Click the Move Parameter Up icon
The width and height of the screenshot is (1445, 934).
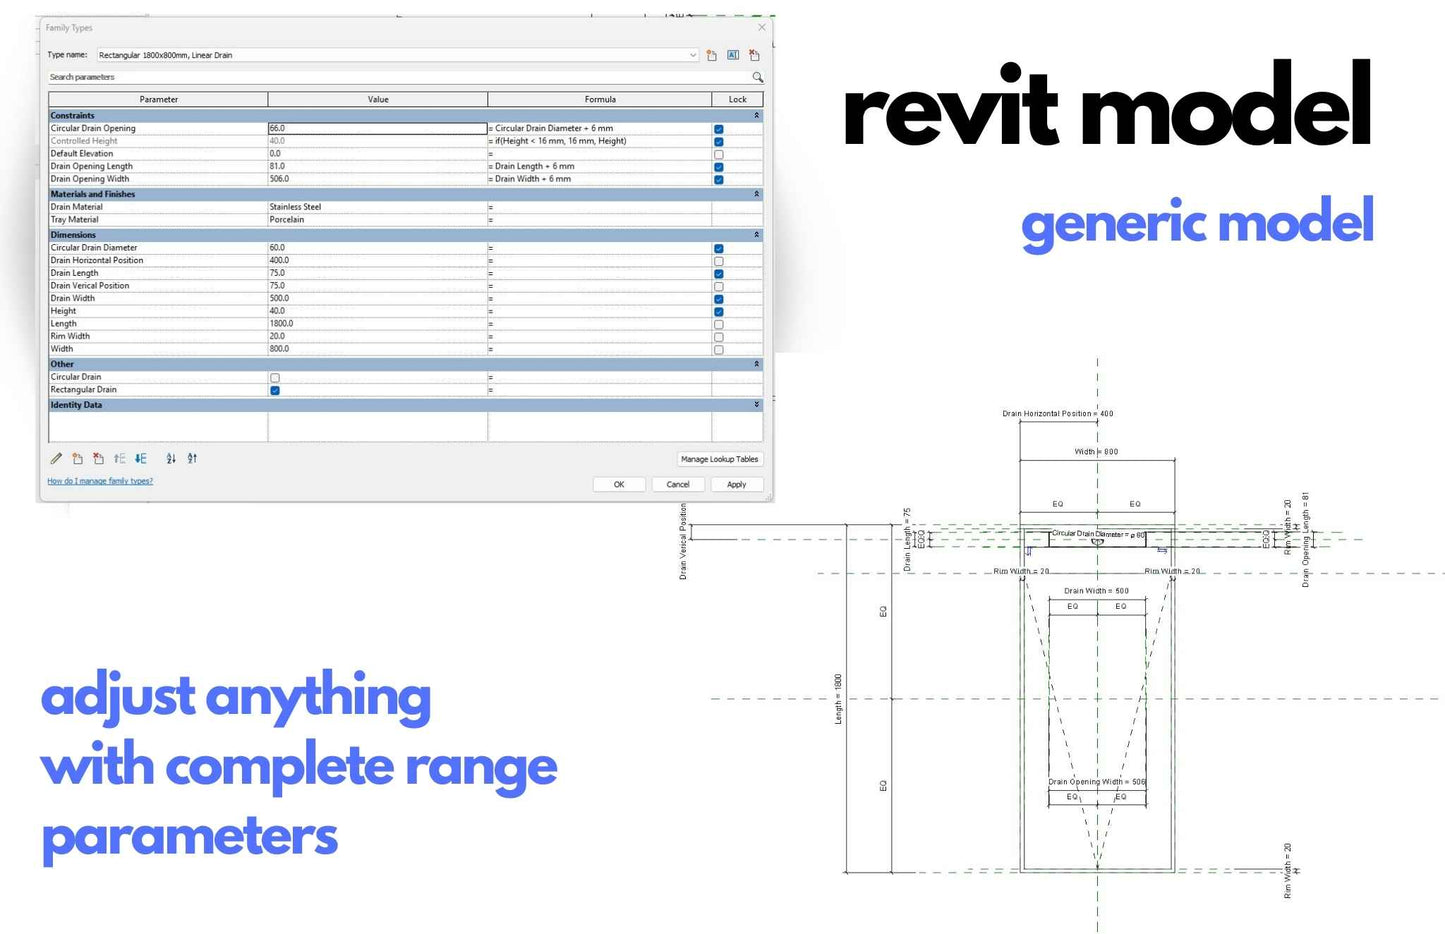tap(119, 459)
